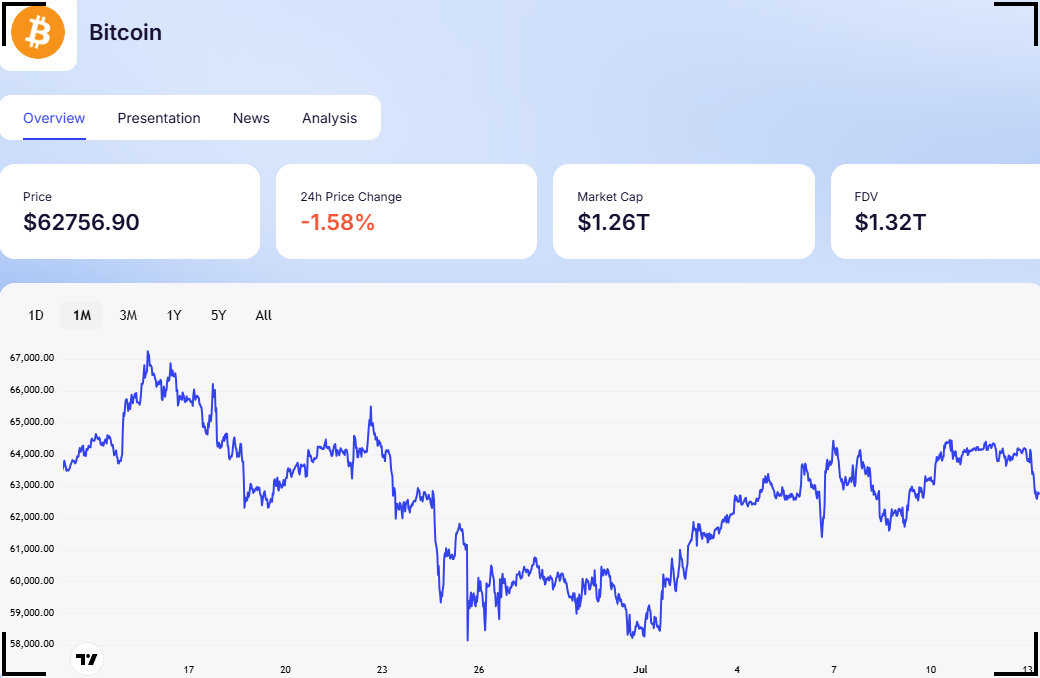Screen dimensions: 1040x678
Task: Click the 63,000.00 axis label
Action: 32,485
